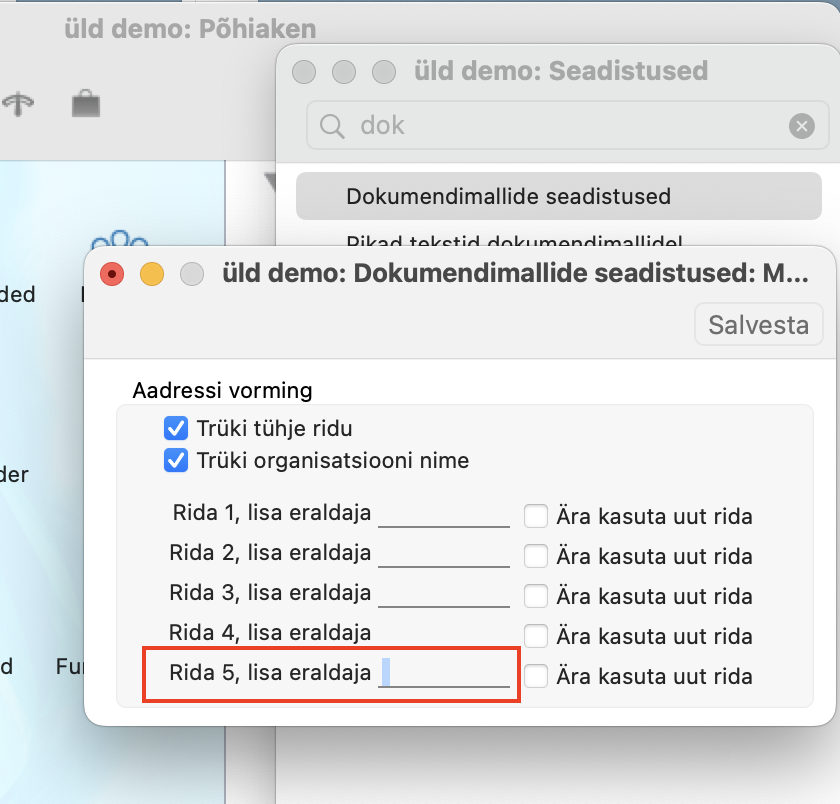Check 'Ära kasuta uut rida' for Rida 3
This screenshot has height=804, width=840.
coord(536,595)
